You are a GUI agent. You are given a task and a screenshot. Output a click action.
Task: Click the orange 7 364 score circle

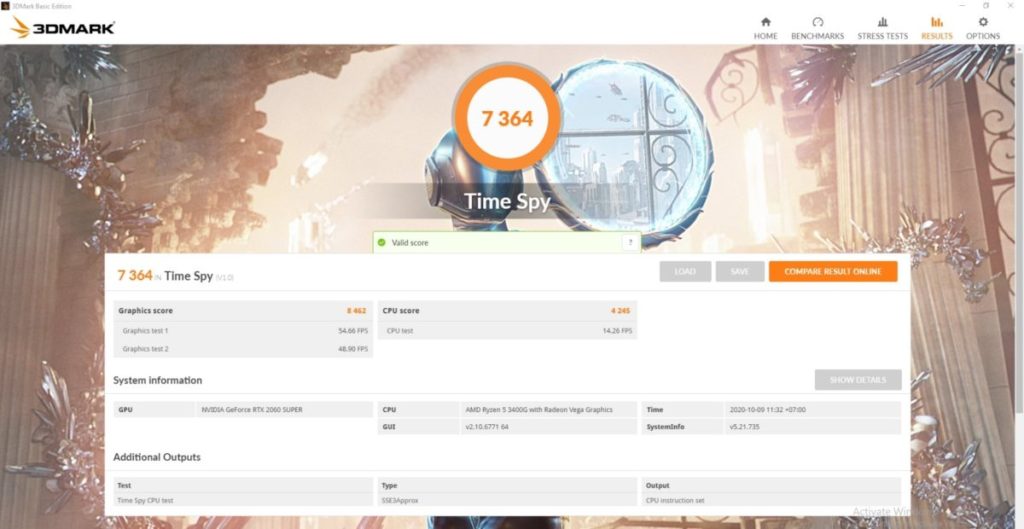[x=507, y=118]
